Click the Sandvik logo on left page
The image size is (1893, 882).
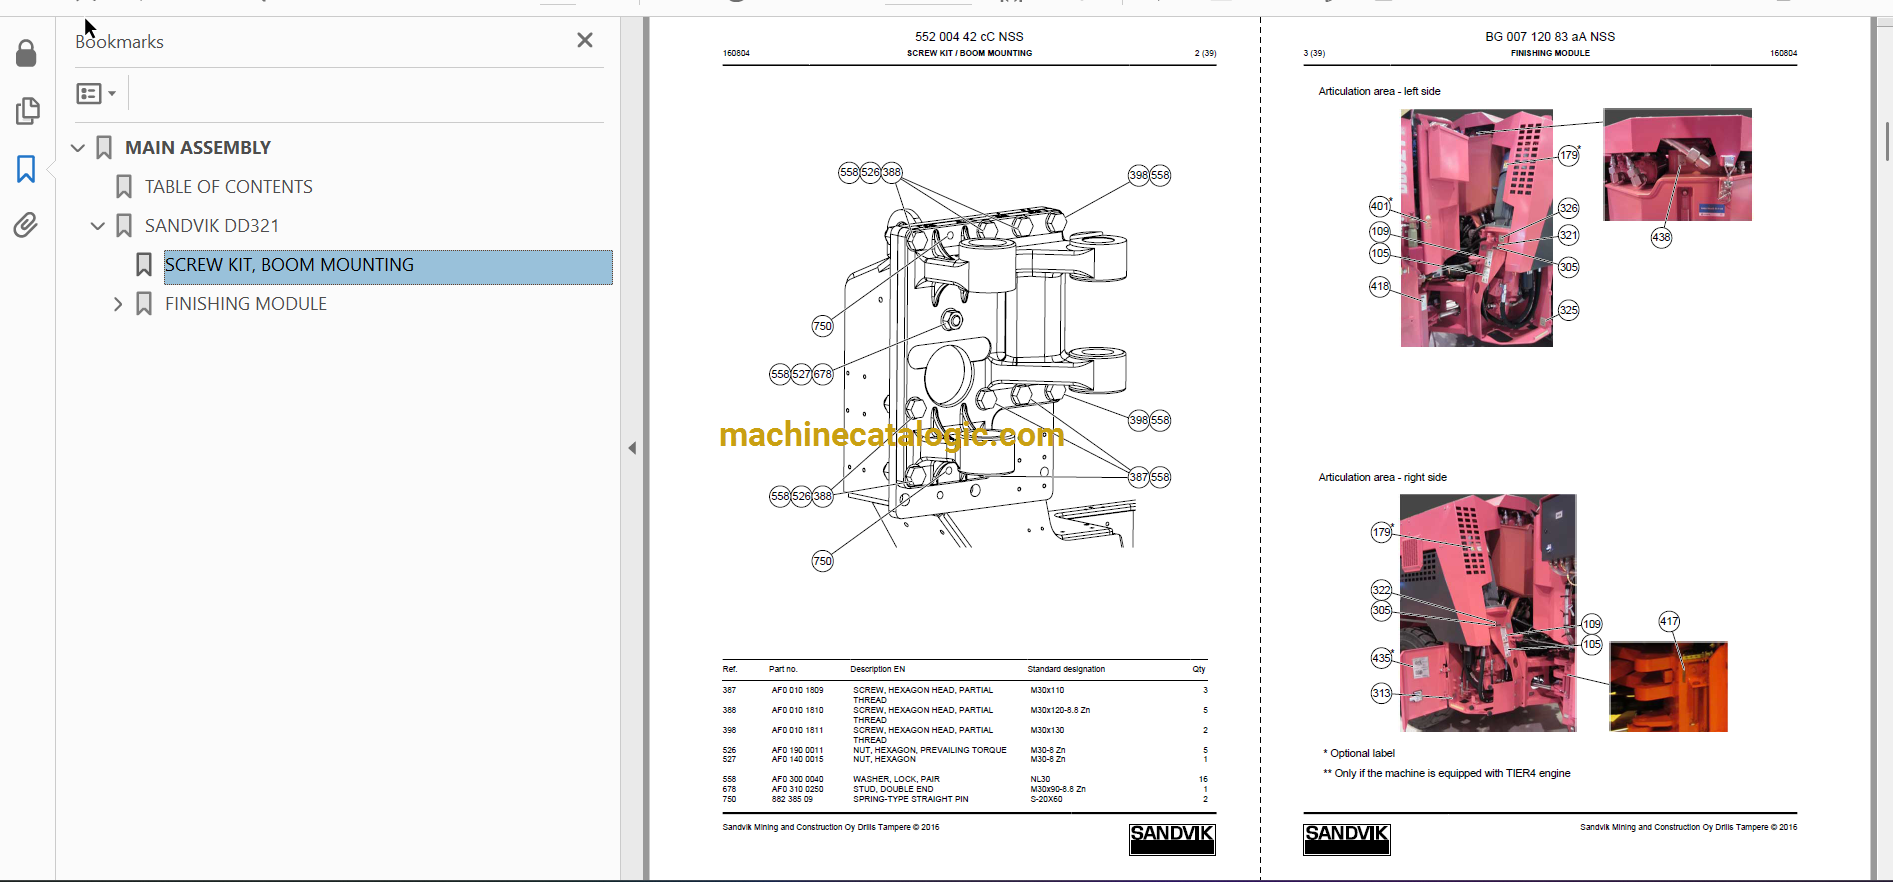(x=1172, y=839)
